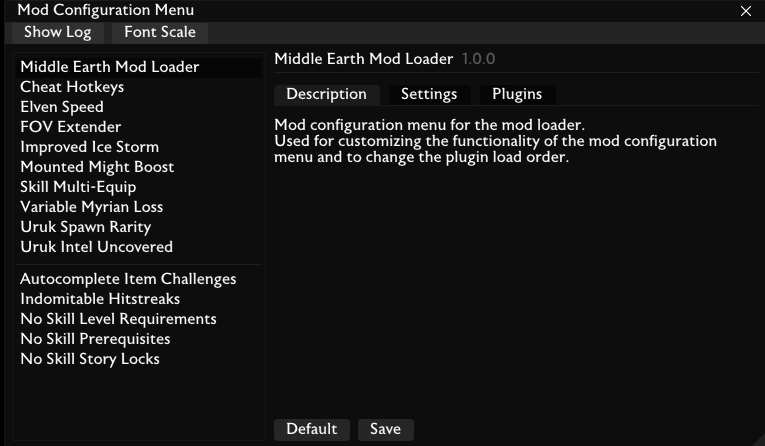
Task: Open the Plugins tab
Action: point(517,94)
